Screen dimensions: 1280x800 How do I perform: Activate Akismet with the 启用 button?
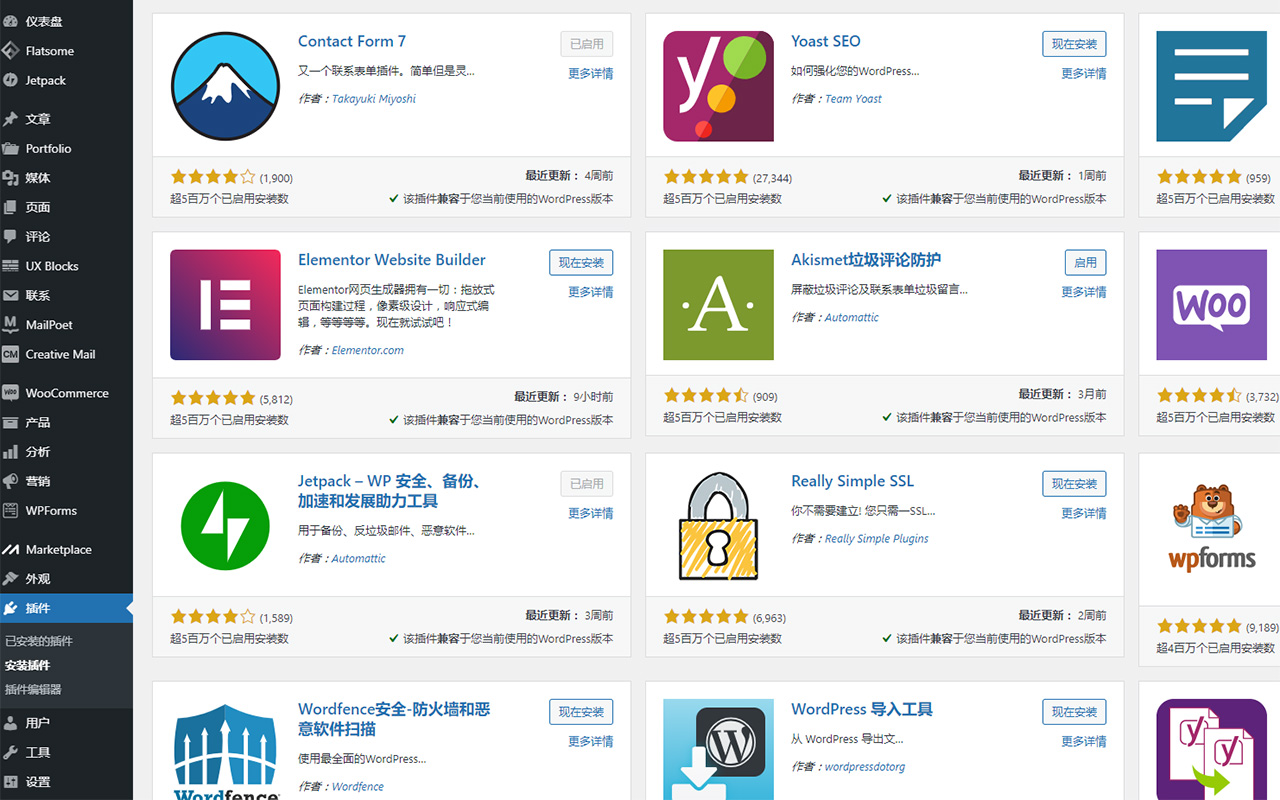tap(1085, 263)
